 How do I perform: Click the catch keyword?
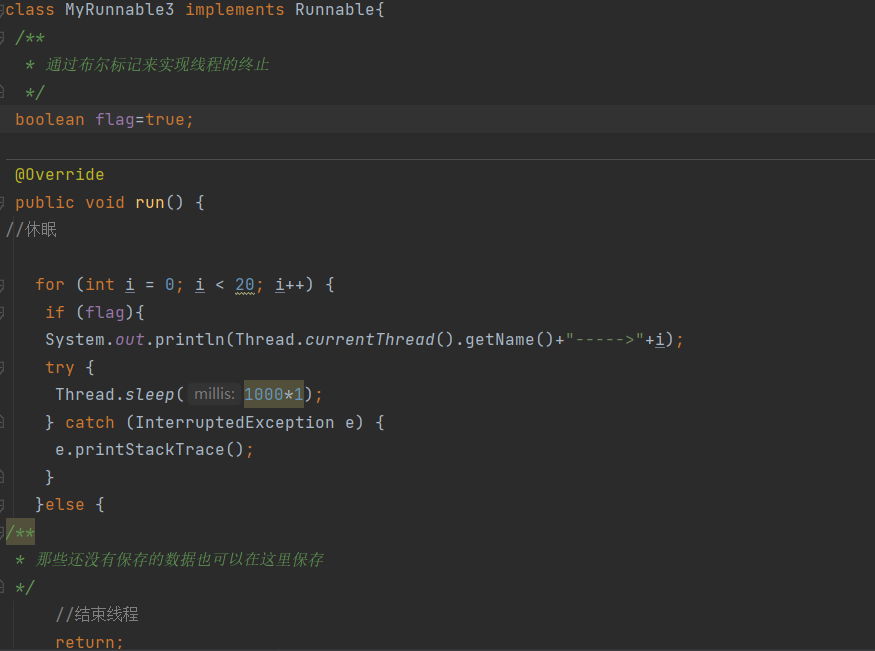point(90,422)
